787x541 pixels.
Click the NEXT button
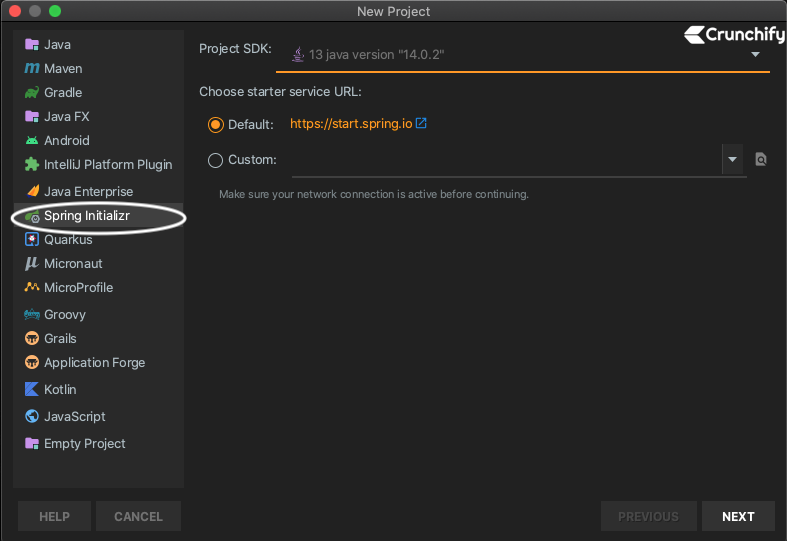point(738,516)
